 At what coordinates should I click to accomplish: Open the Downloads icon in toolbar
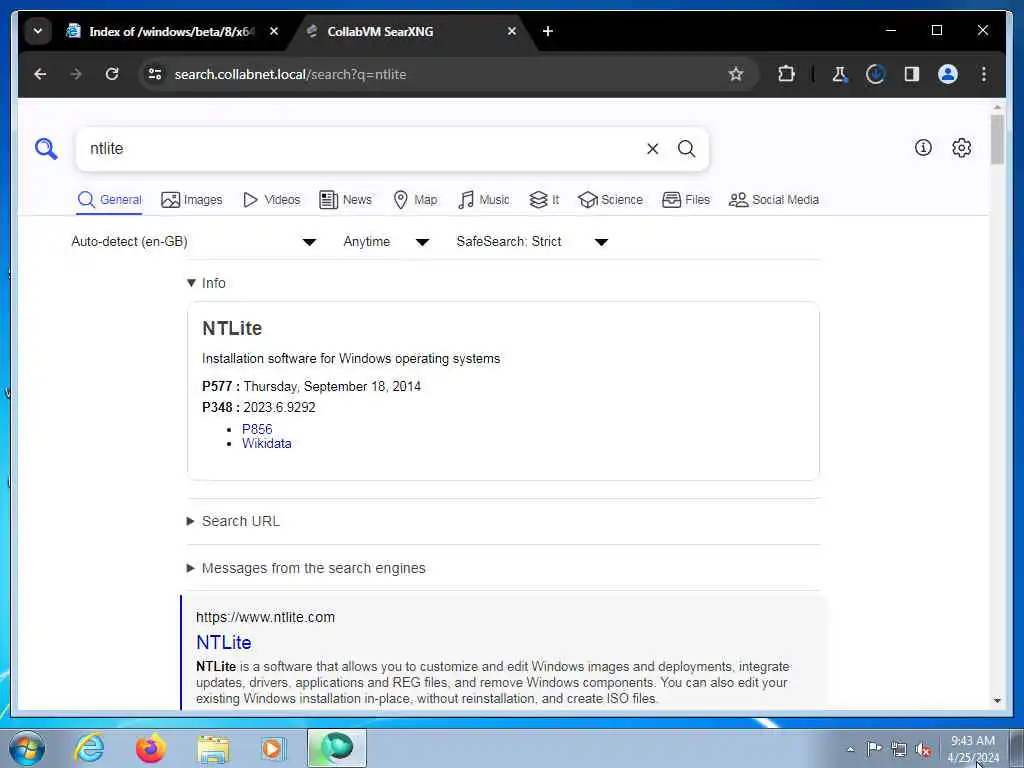coord(875,74)
